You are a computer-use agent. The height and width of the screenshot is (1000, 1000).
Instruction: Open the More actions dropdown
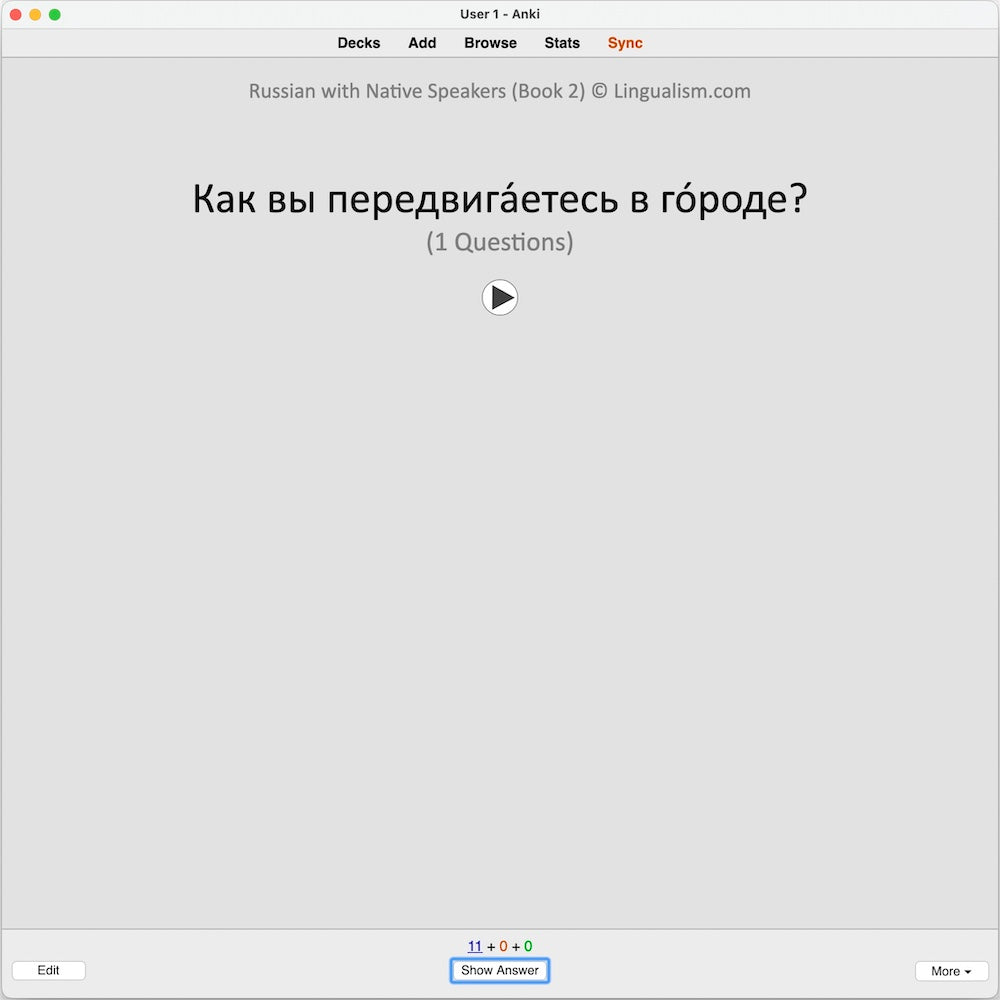[951, 971]
